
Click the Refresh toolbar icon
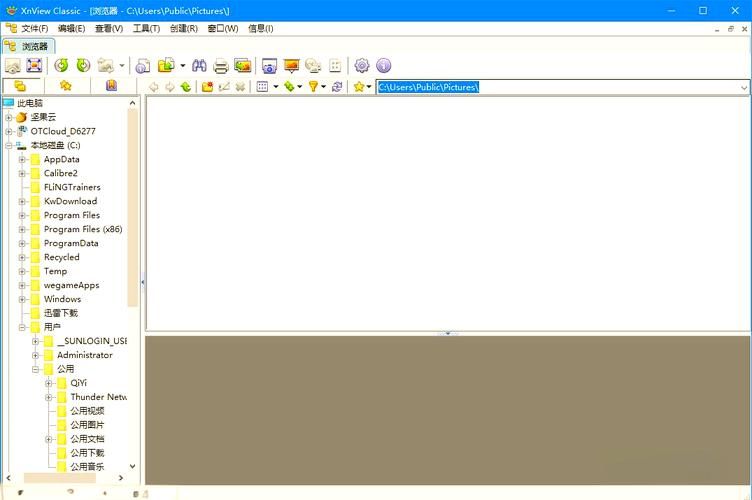[337, 87]
